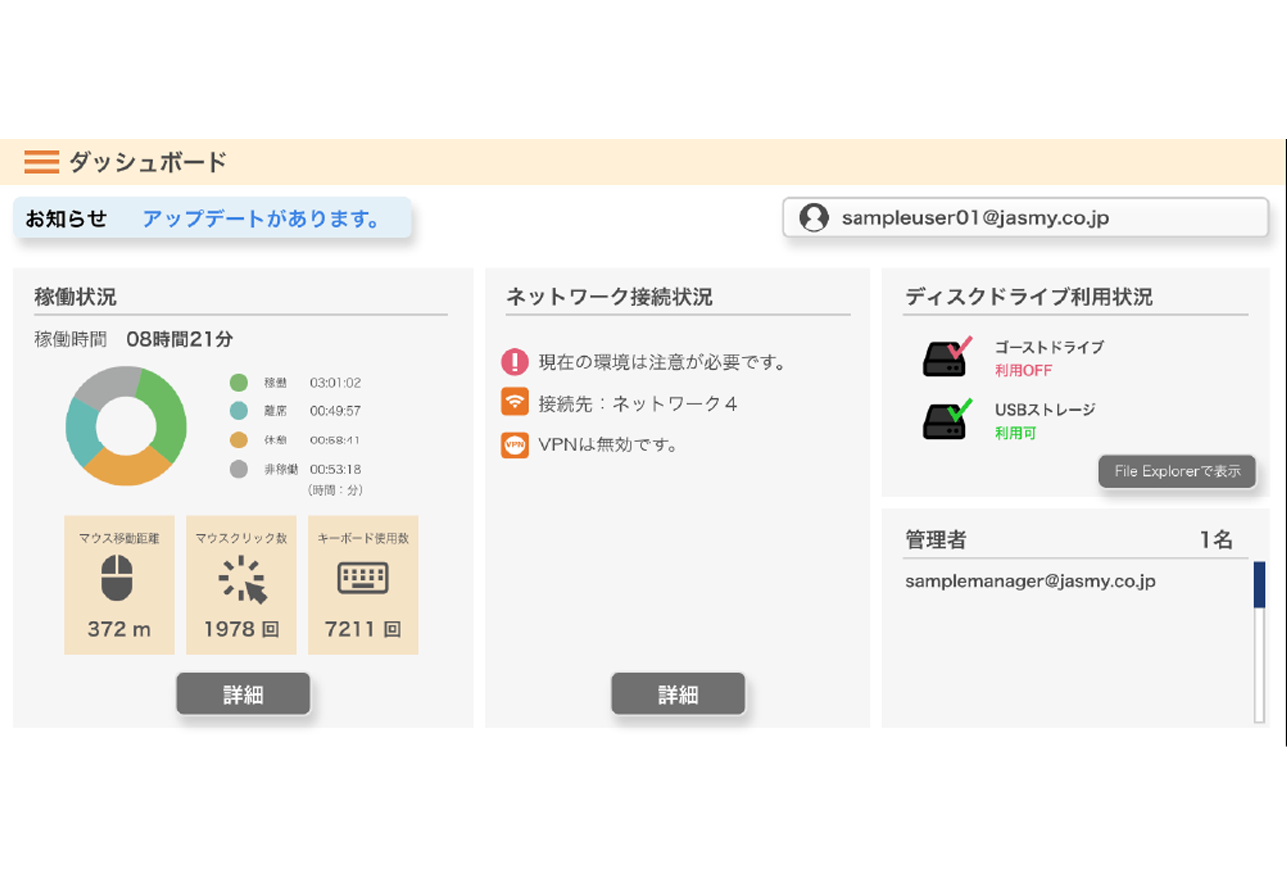
Task: Click the 03:01:02 稼働 time value
Action: click(335, 382)
